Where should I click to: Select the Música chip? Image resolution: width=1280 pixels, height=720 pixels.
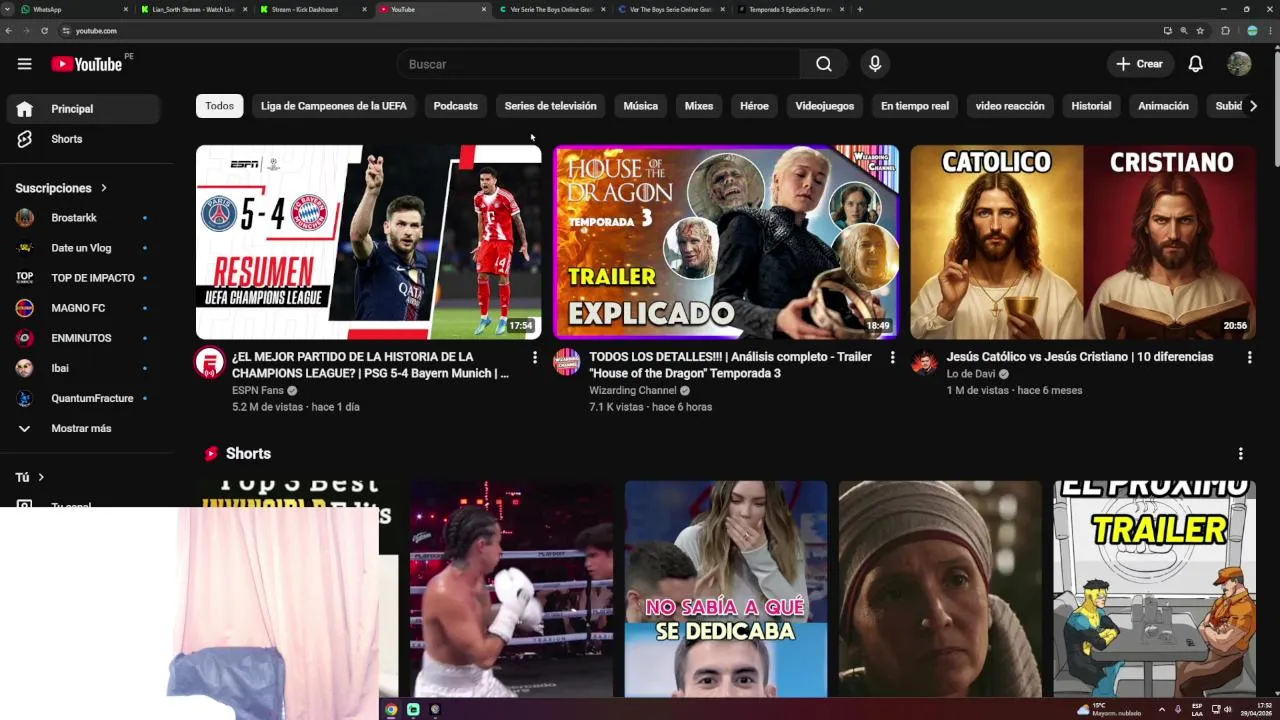641,106
